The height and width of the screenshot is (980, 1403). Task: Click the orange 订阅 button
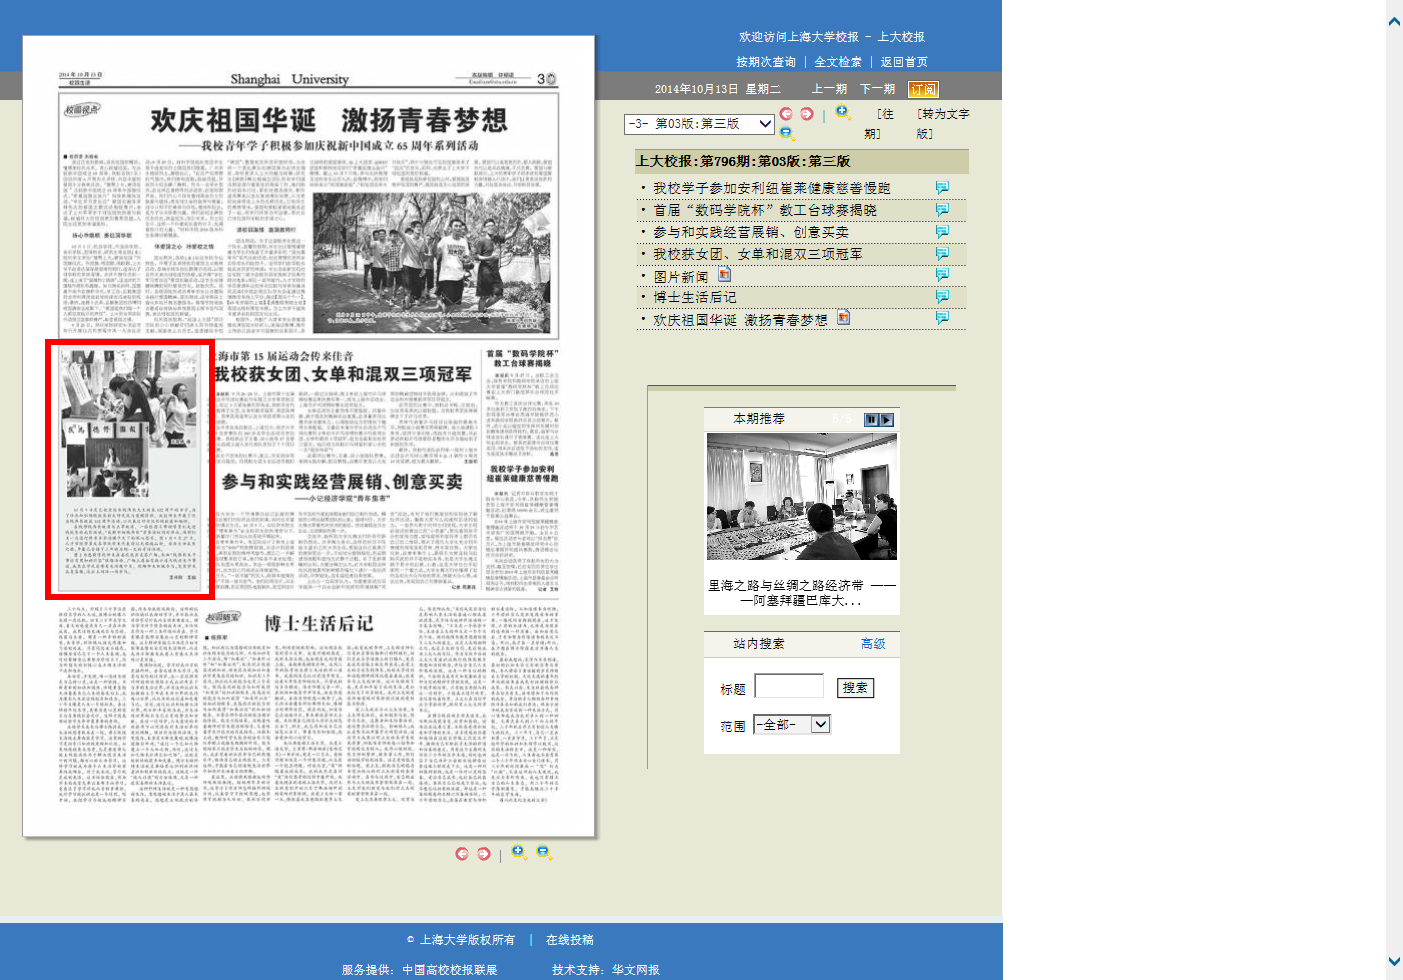click(923, 89)
